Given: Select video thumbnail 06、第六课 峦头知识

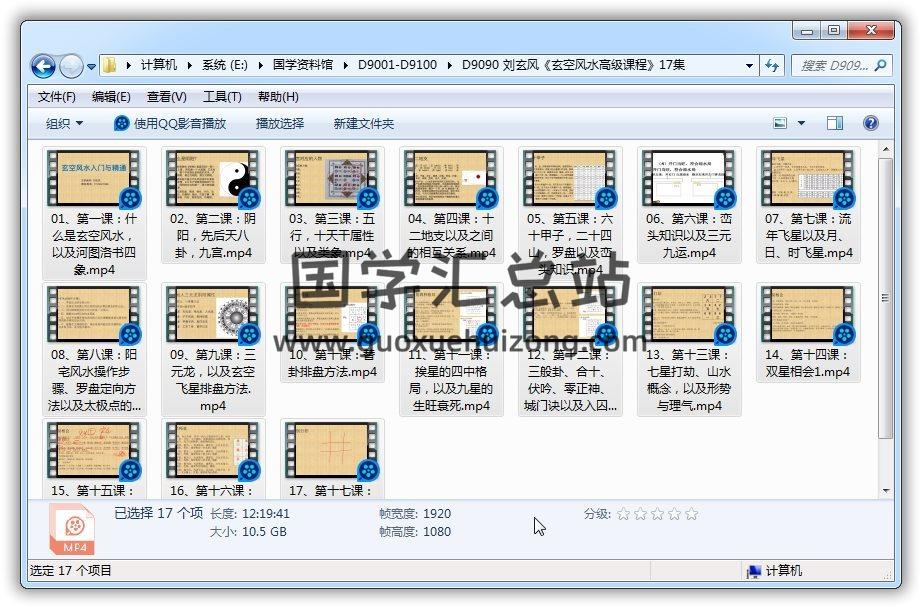Looking at the screenshot, I should point(689,178).
